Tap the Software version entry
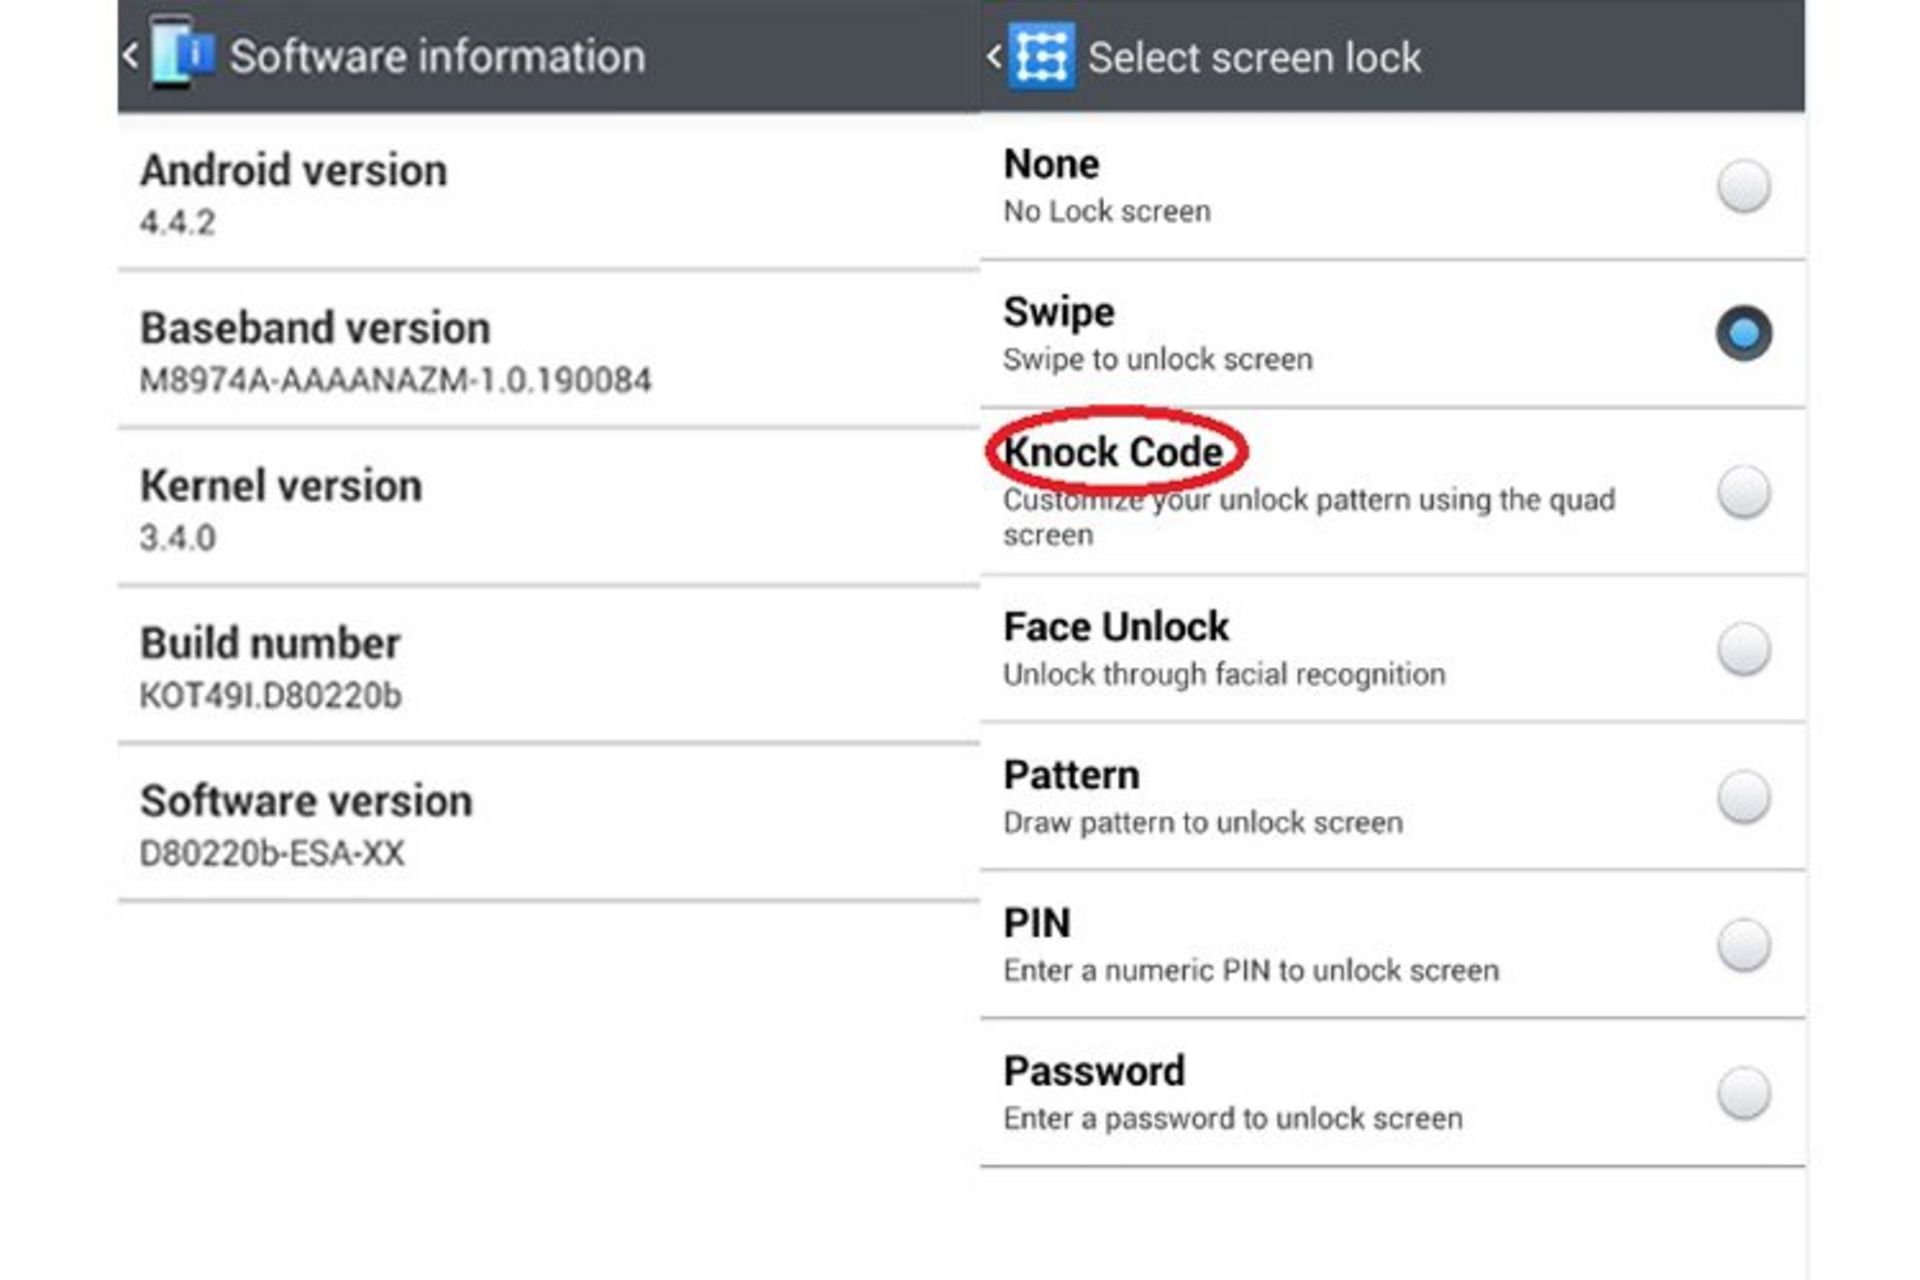1920x1280 pixels. click(548, 824)
